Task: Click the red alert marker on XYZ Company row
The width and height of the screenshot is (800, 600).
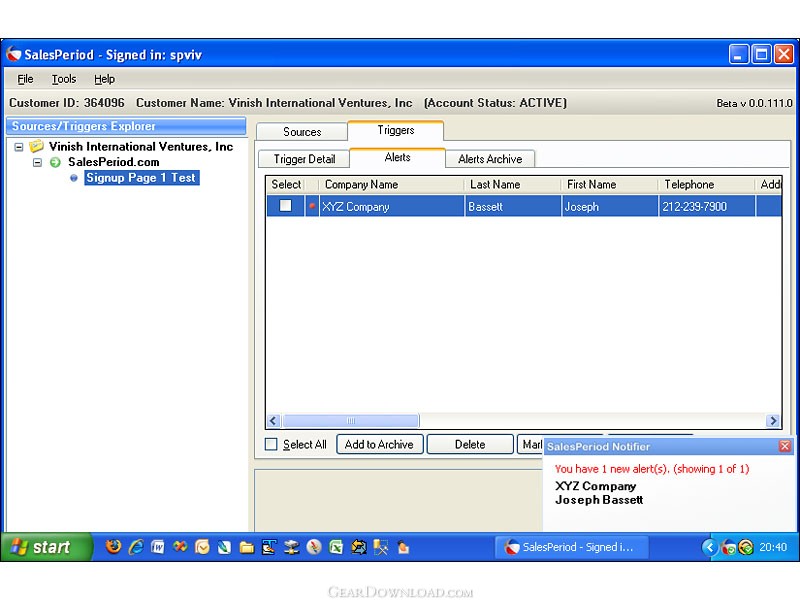Action: [312, 206]
